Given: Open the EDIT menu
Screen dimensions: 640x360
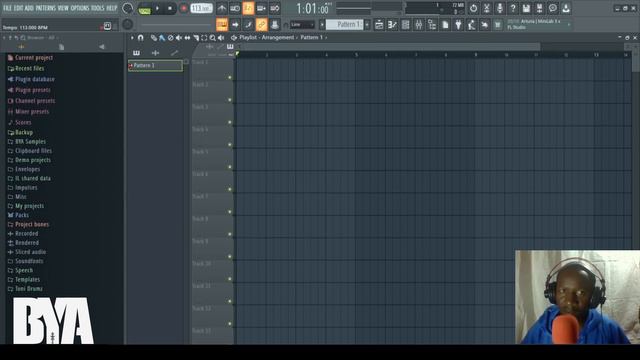Looking at the screenshot, I should coord(18,8).
